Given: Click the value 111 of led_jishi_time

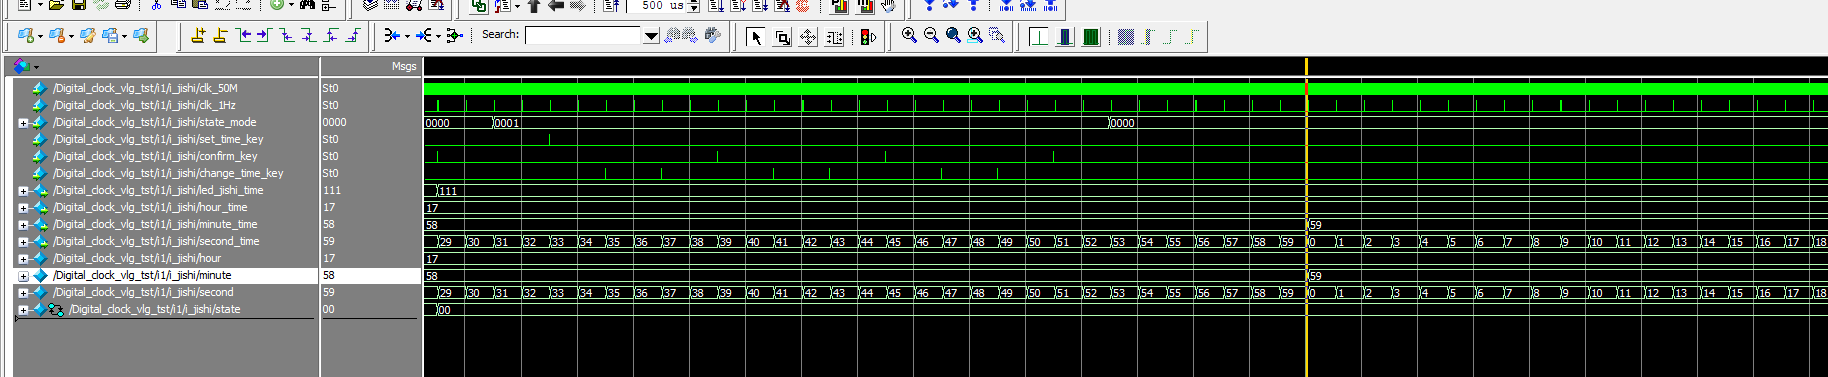Looking at the screenshot, I should pyautogui.click(x=332, y=190).
